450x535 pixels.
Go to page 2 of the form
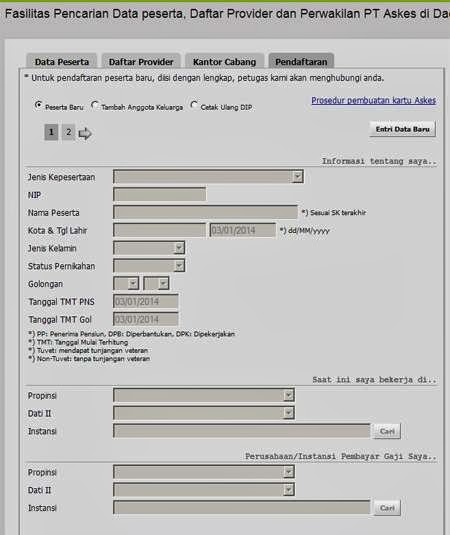(69, 132)
